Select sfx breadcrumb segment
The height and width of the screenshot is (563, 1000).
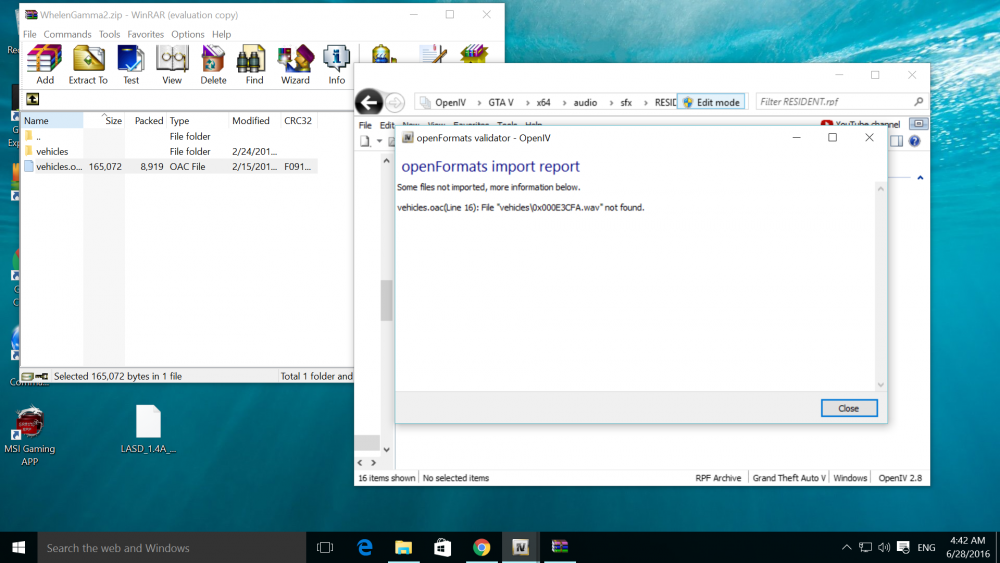tap(626, 102)
